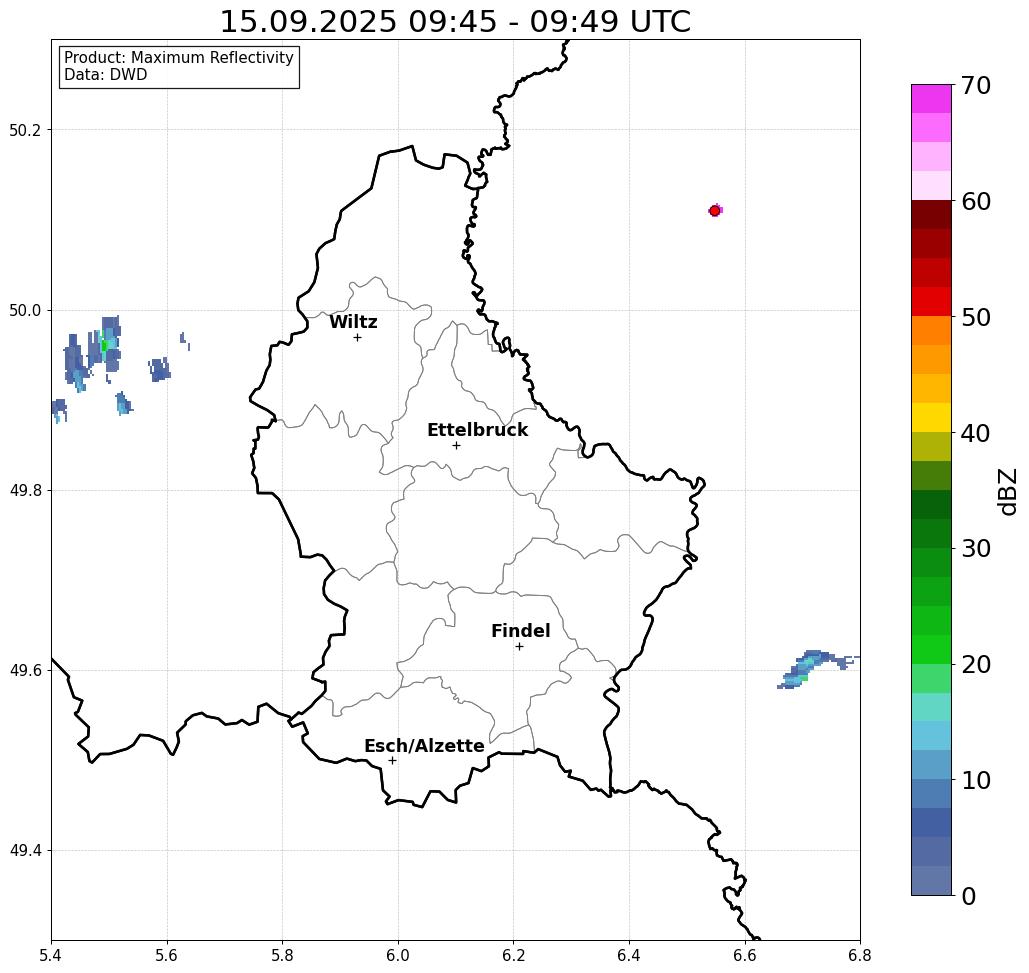Viewport: 1029px width, 973px height.
Task: Click the Wiltz station label
Action: [x=353, y=322]
